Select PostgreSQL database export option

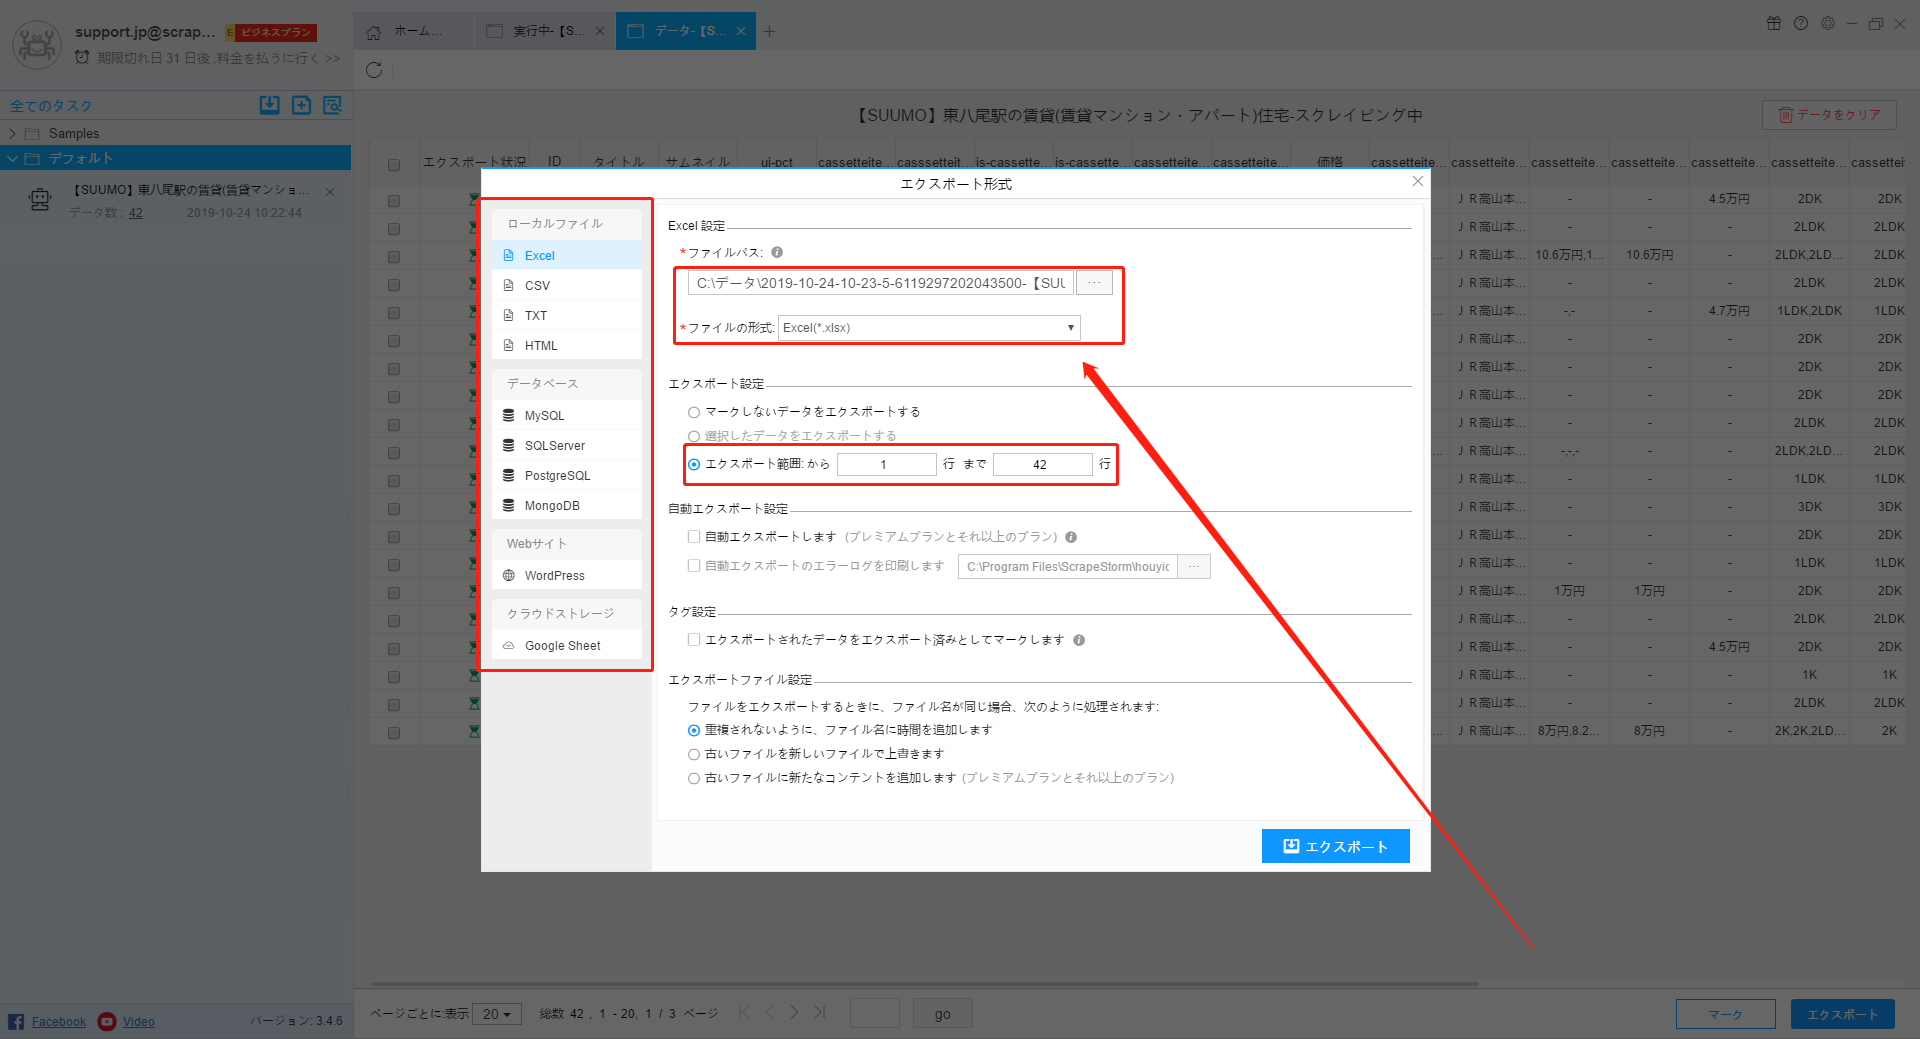566,475
